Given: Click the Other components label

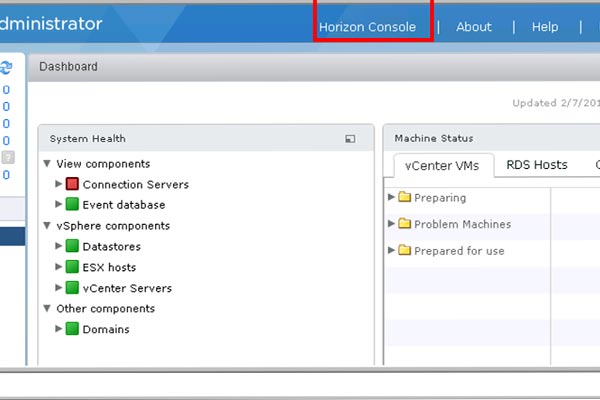Looking at the screenshot, I should 106,309.
